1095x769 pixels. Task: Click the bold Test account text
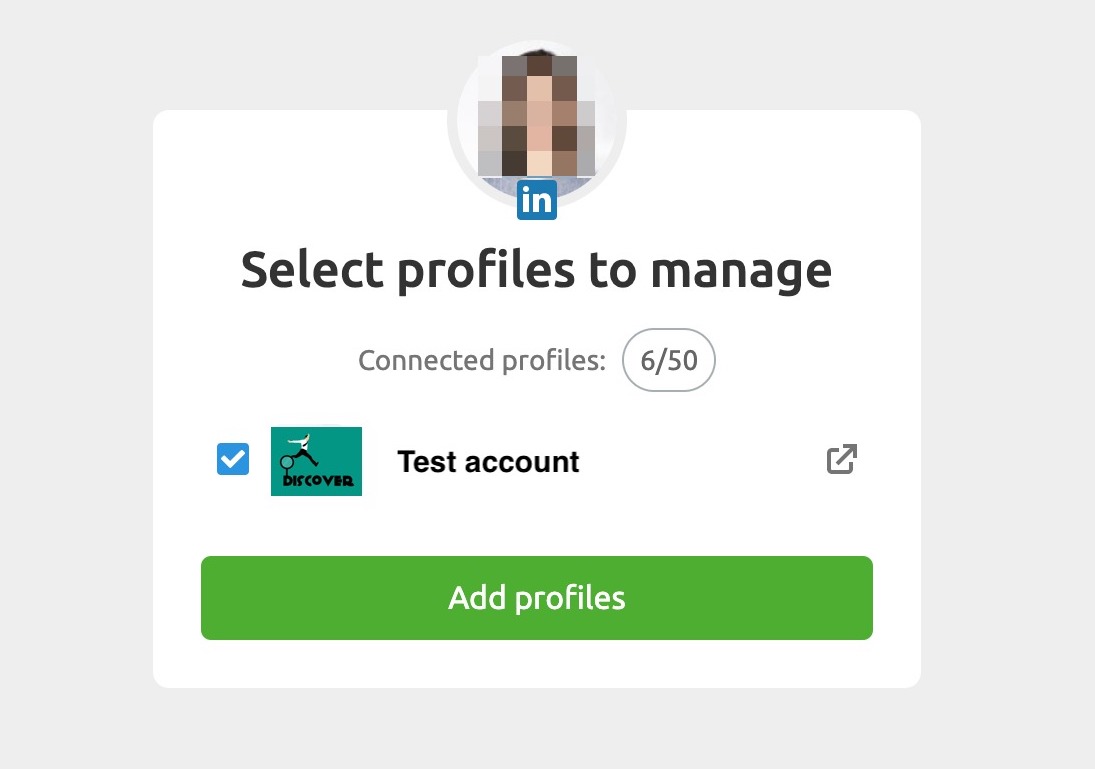(488, 462)
